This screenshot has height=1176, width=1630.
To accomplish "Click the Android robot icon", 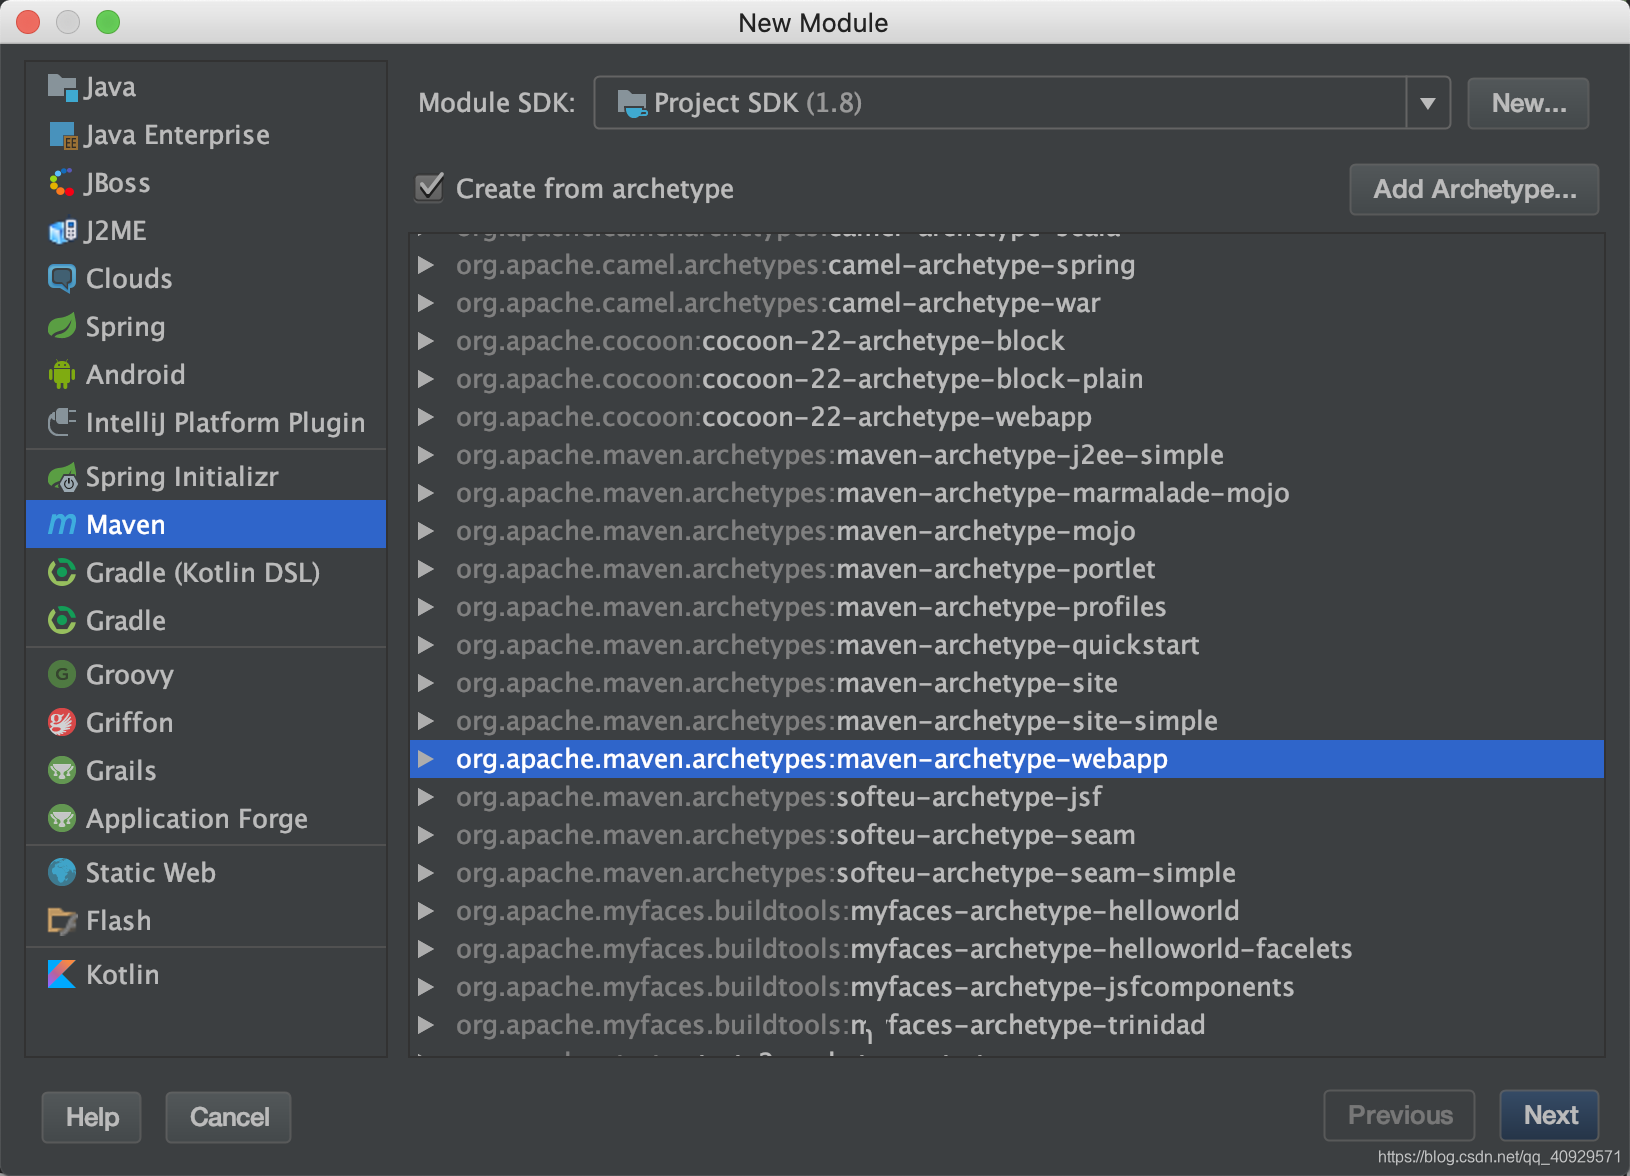I will pos(62,374).
